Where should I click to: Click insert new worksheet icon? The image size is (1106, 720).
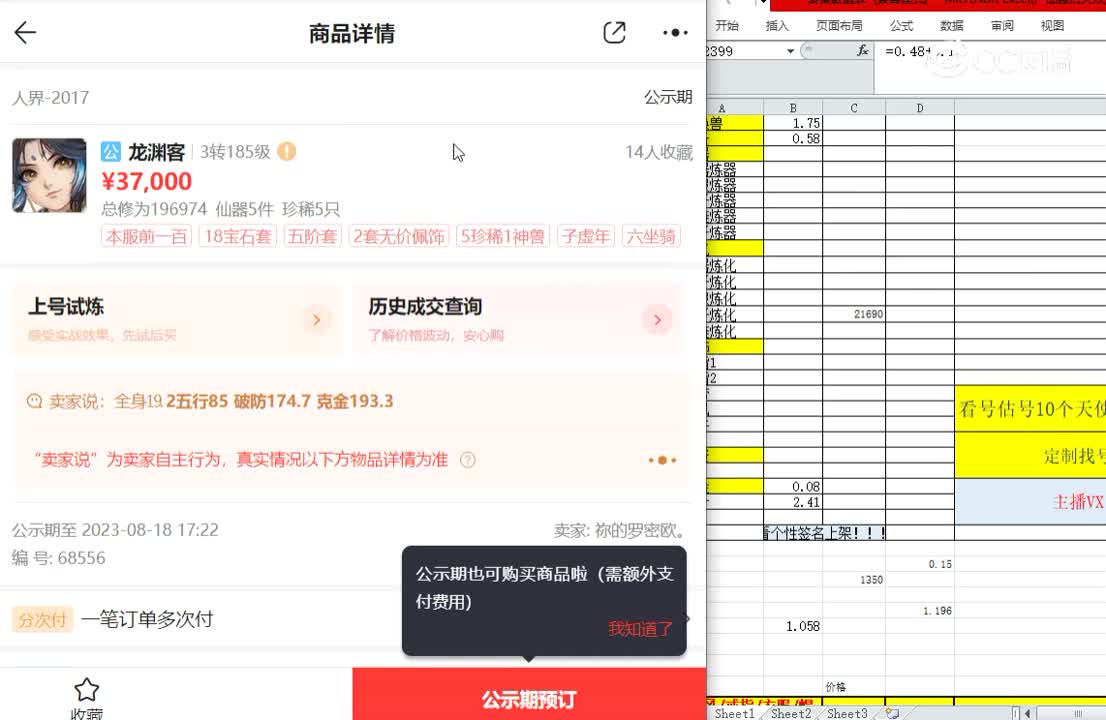click(892, 713)
